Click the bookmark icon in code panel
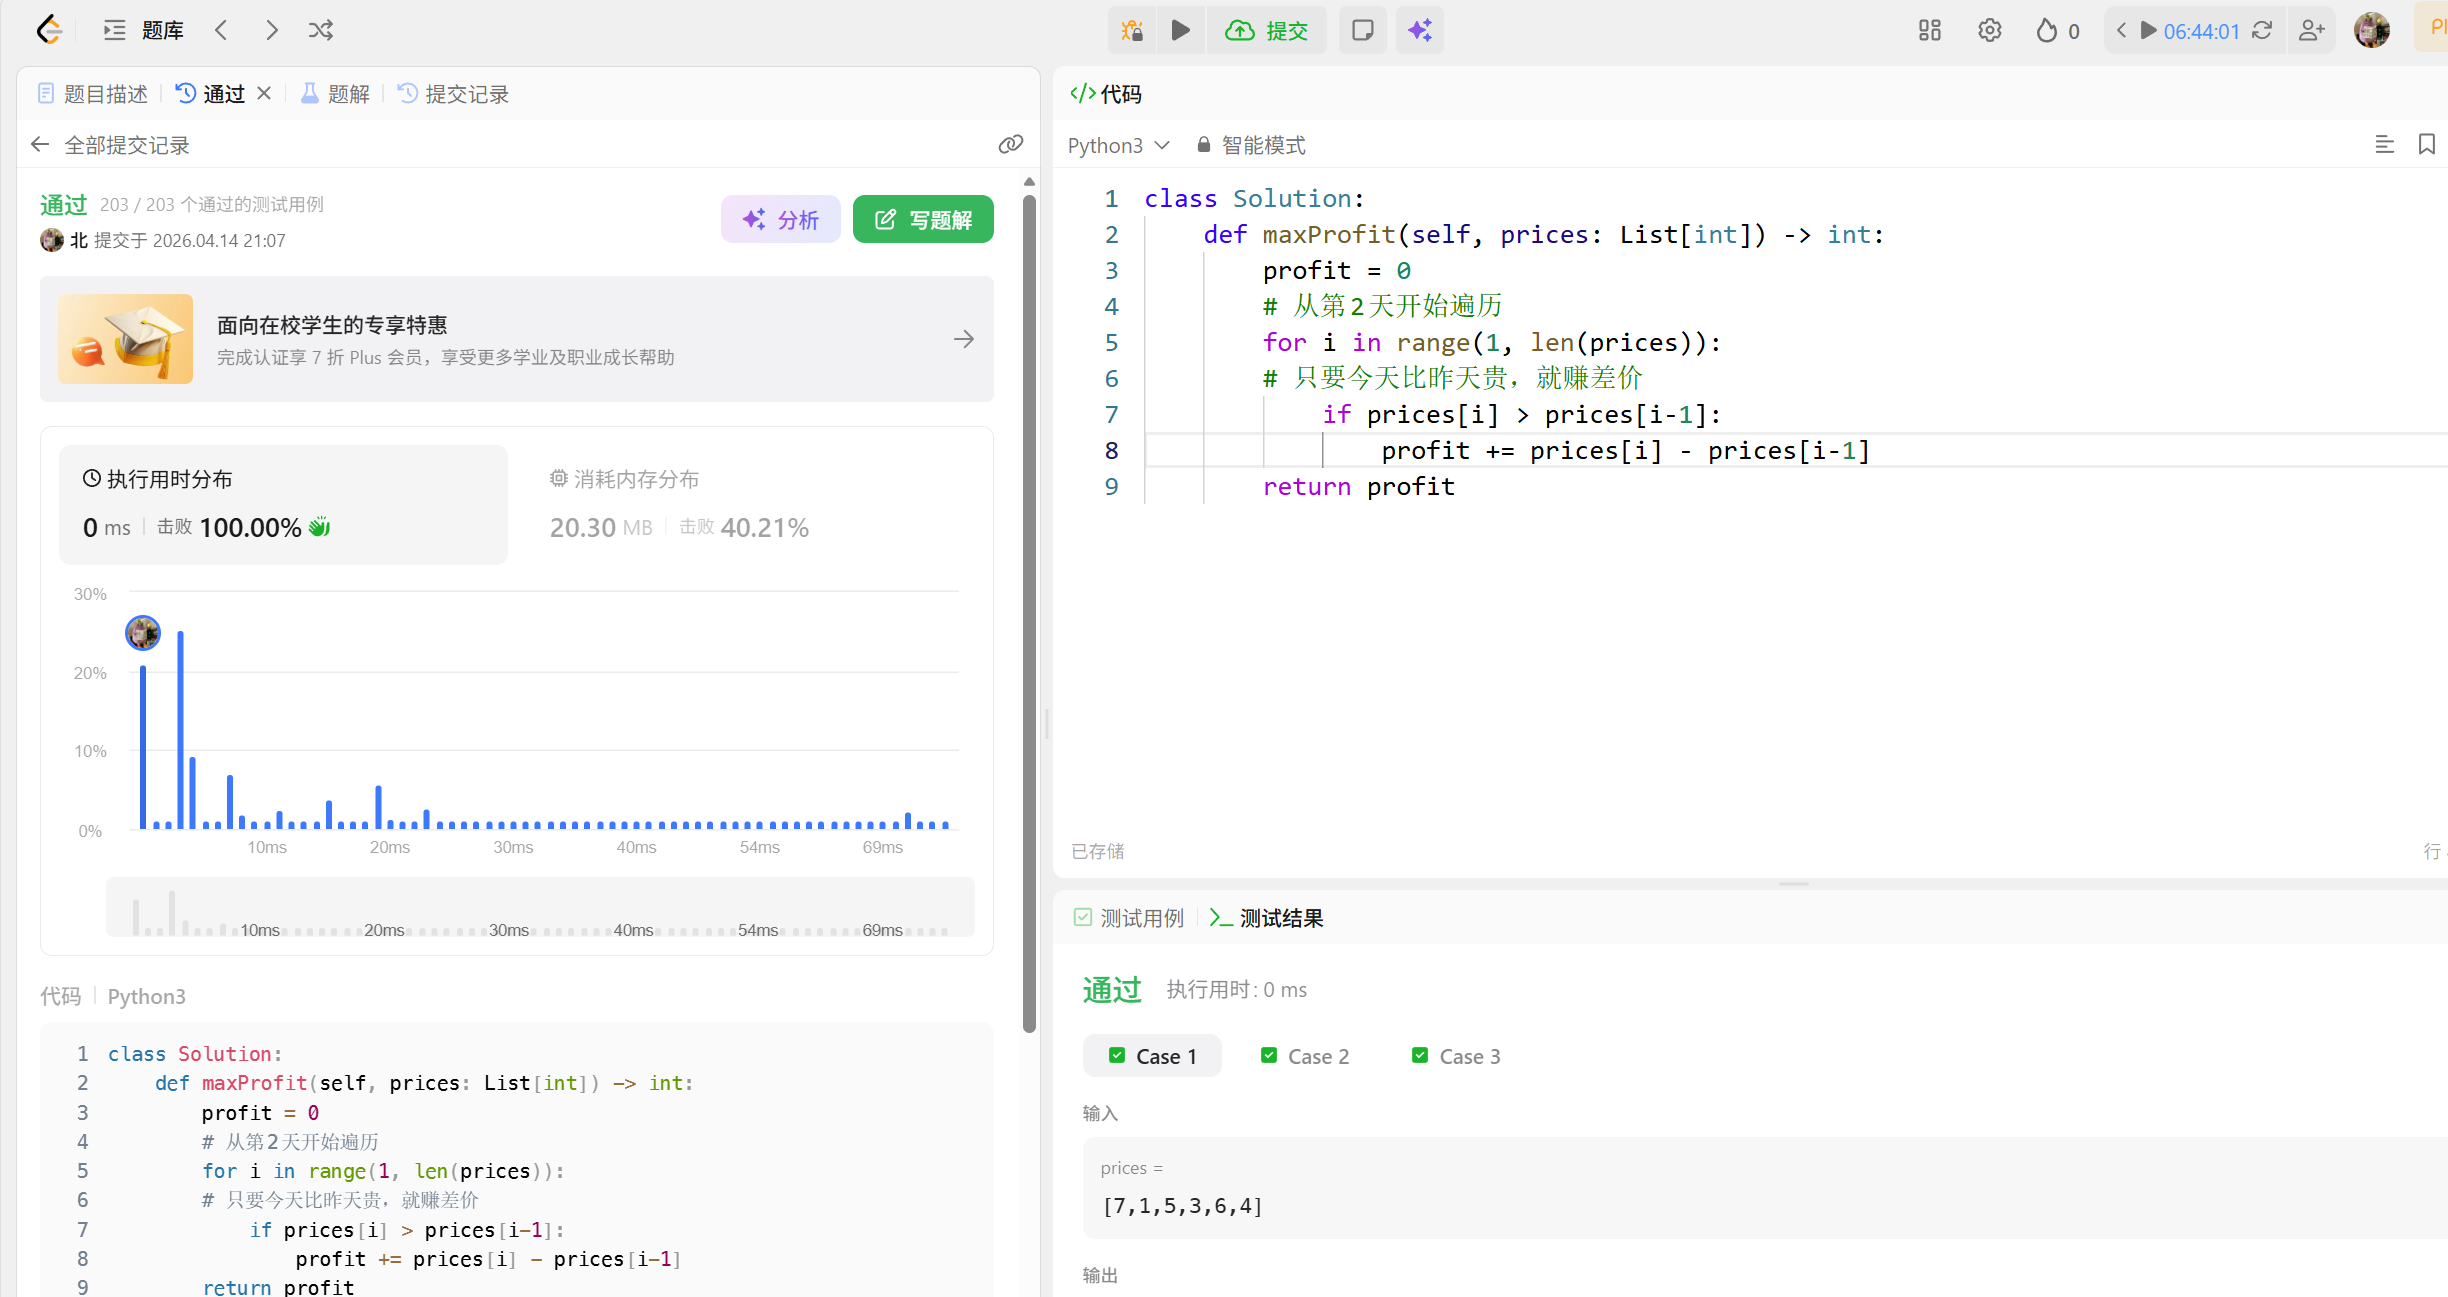The image size is (2448, 1297). click(2426, 145)
